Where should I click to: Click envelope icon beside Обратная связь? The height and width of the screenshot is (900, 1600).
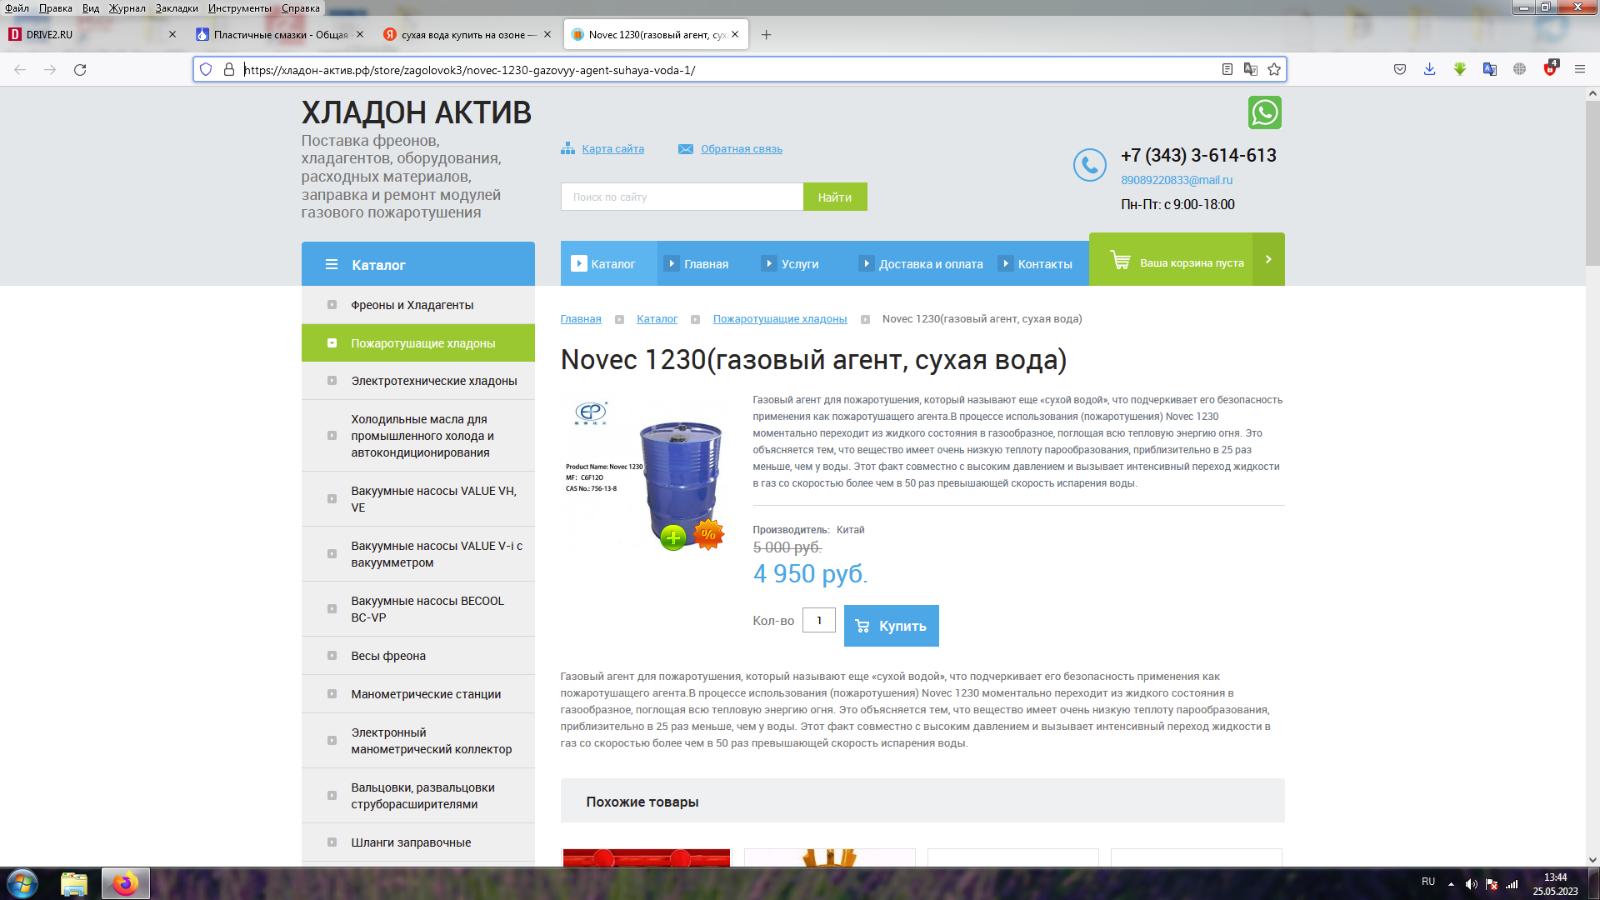coord(686,149)
